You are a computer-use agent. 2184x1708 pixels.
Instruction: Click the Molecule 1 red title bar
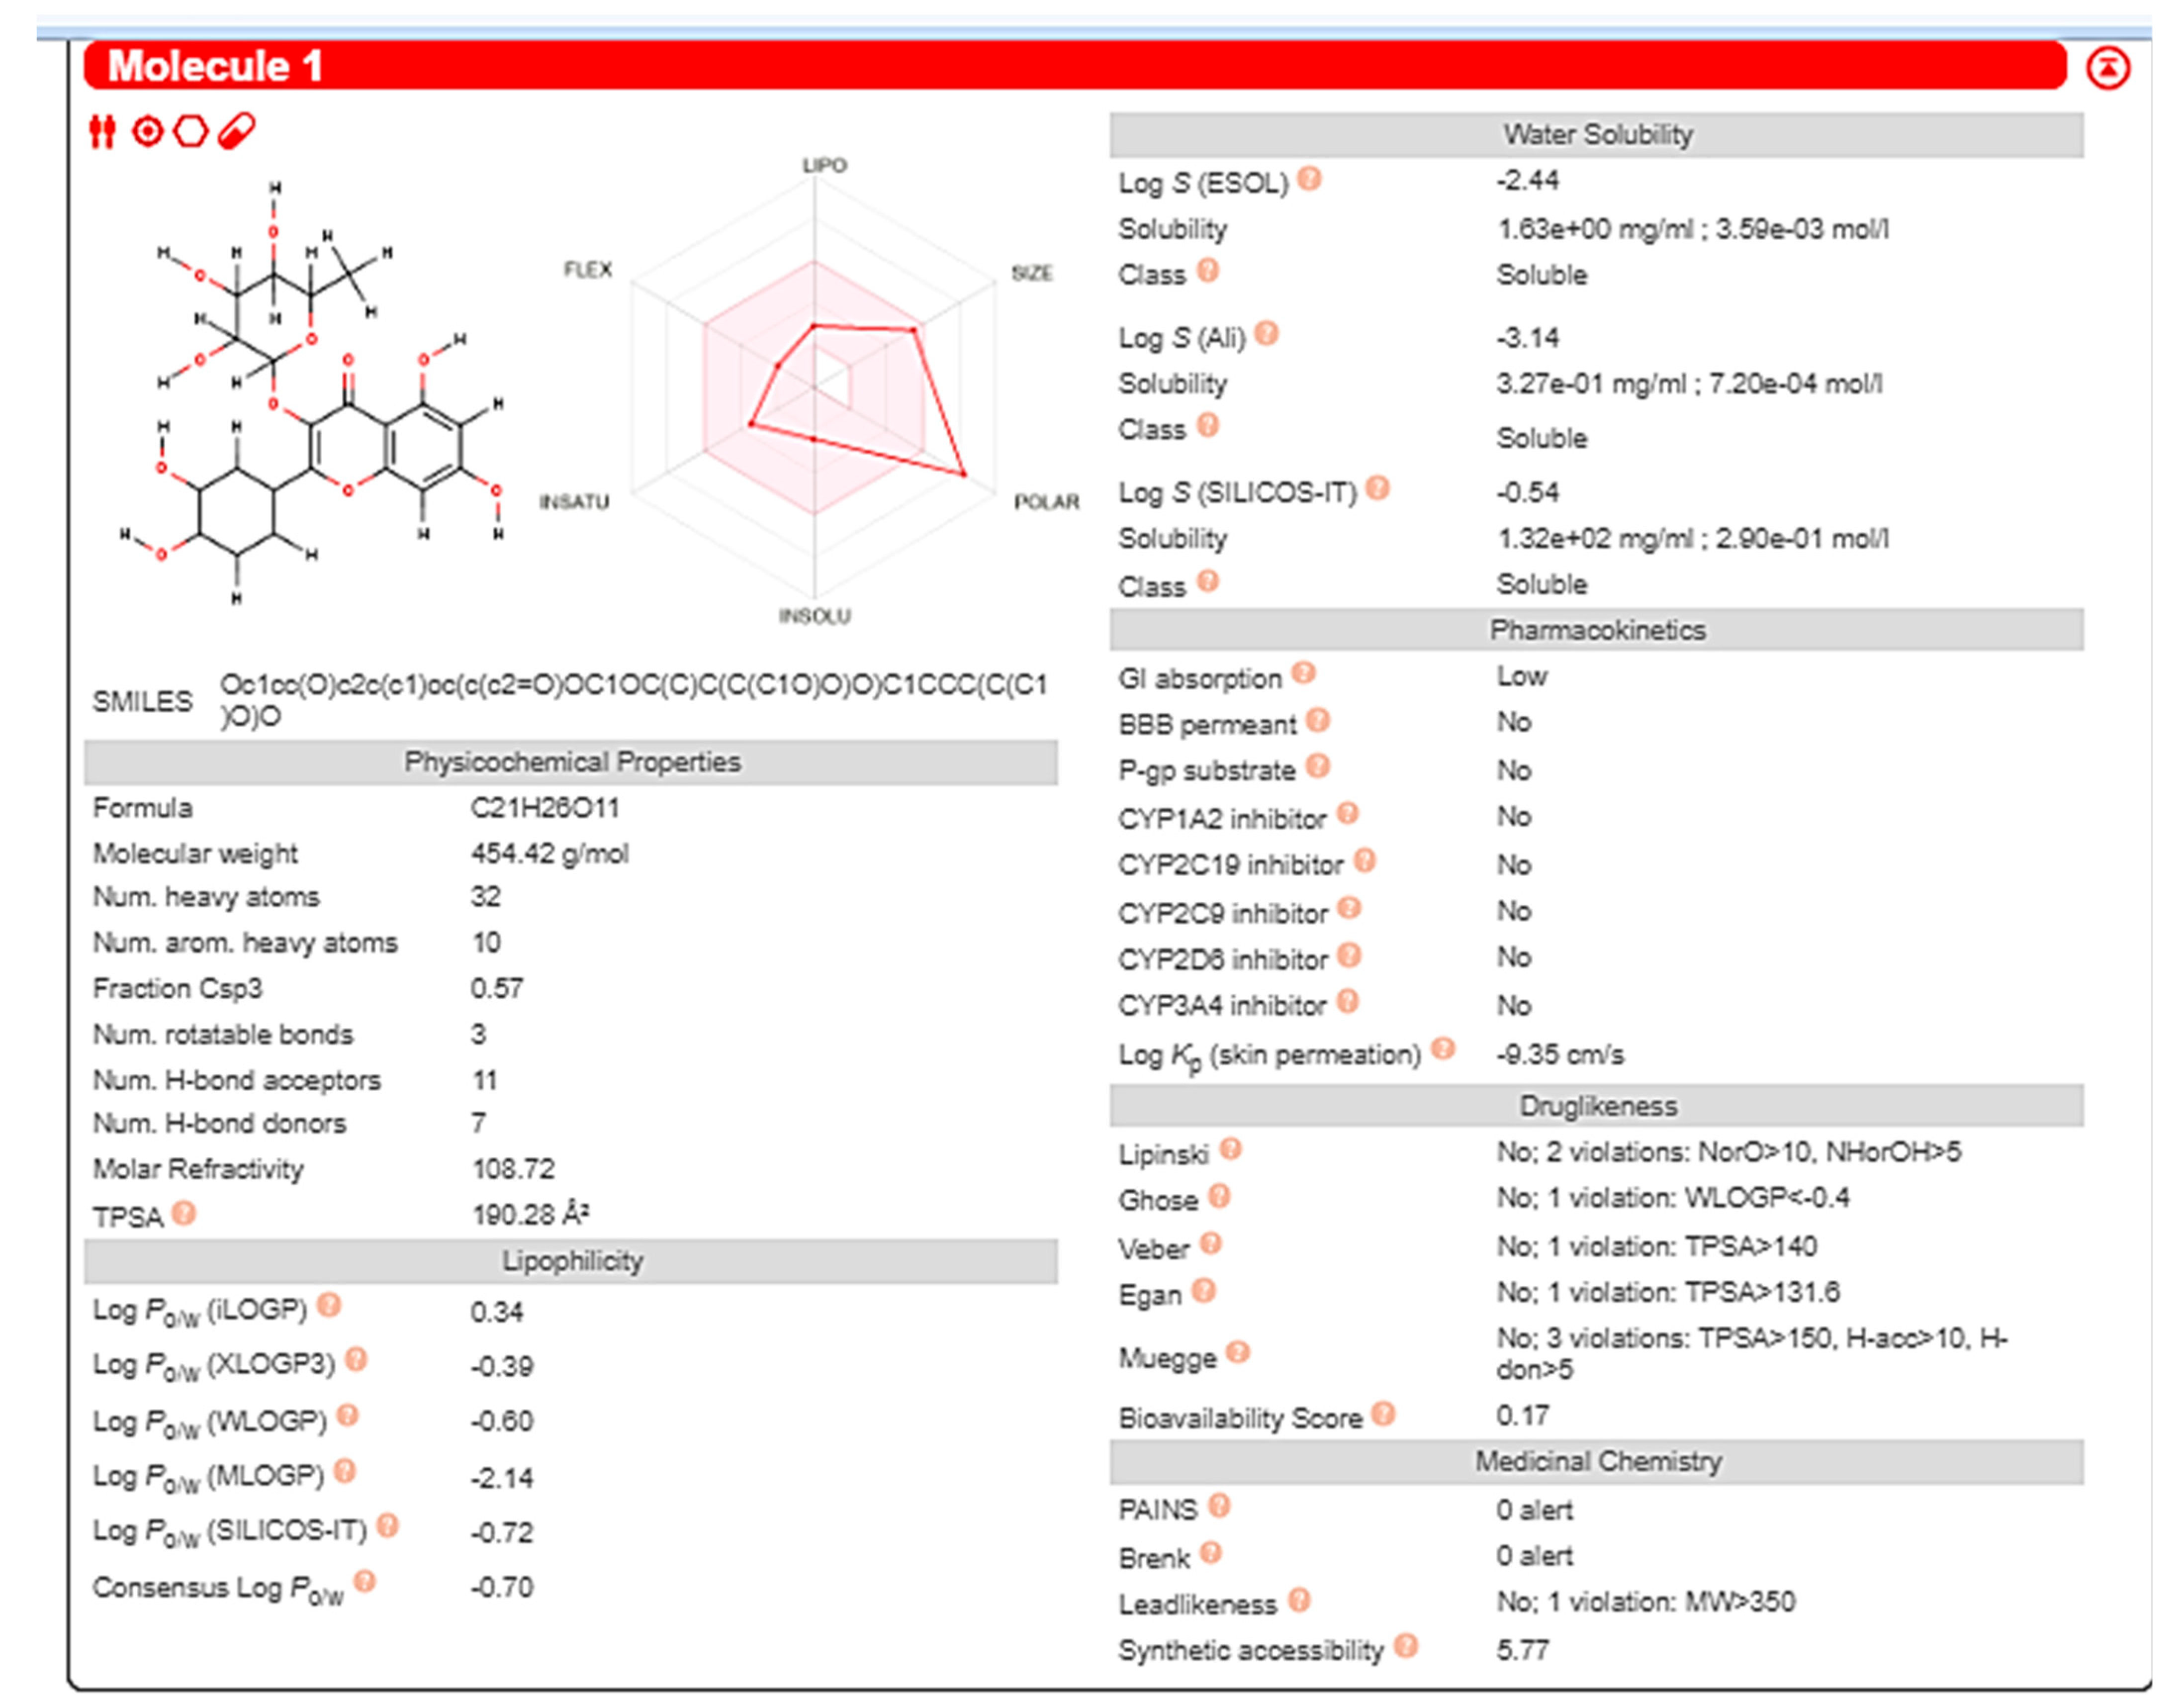1074,66
